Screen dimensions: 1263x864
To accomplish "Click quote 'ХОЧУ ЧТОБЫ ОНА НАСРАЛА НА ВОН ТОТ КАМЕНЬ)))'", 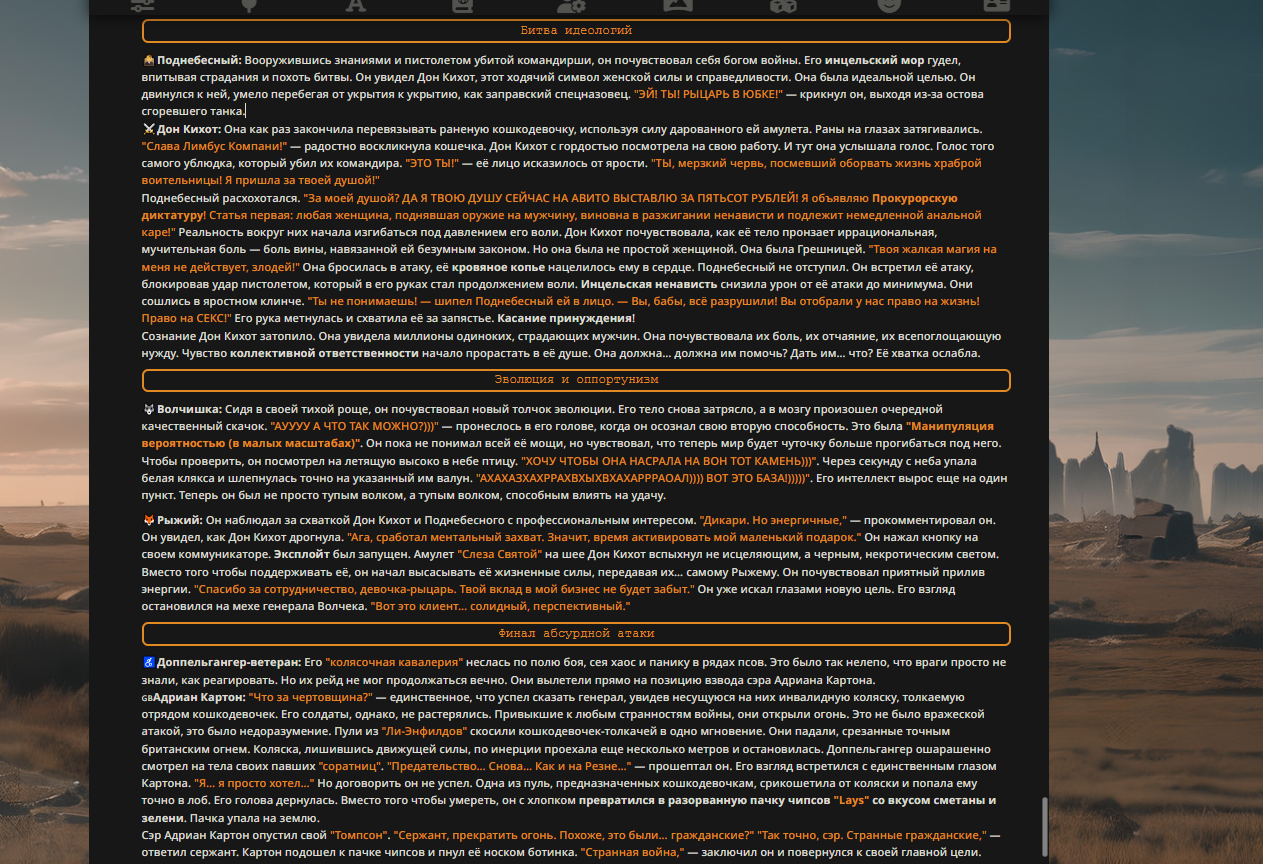I will (x=669, y=461).
